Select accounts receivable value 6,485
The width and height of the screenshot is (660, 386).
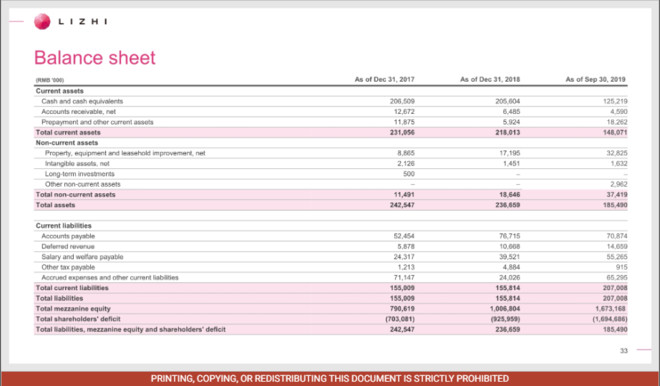pyautogui.click(x=511, y=112)
